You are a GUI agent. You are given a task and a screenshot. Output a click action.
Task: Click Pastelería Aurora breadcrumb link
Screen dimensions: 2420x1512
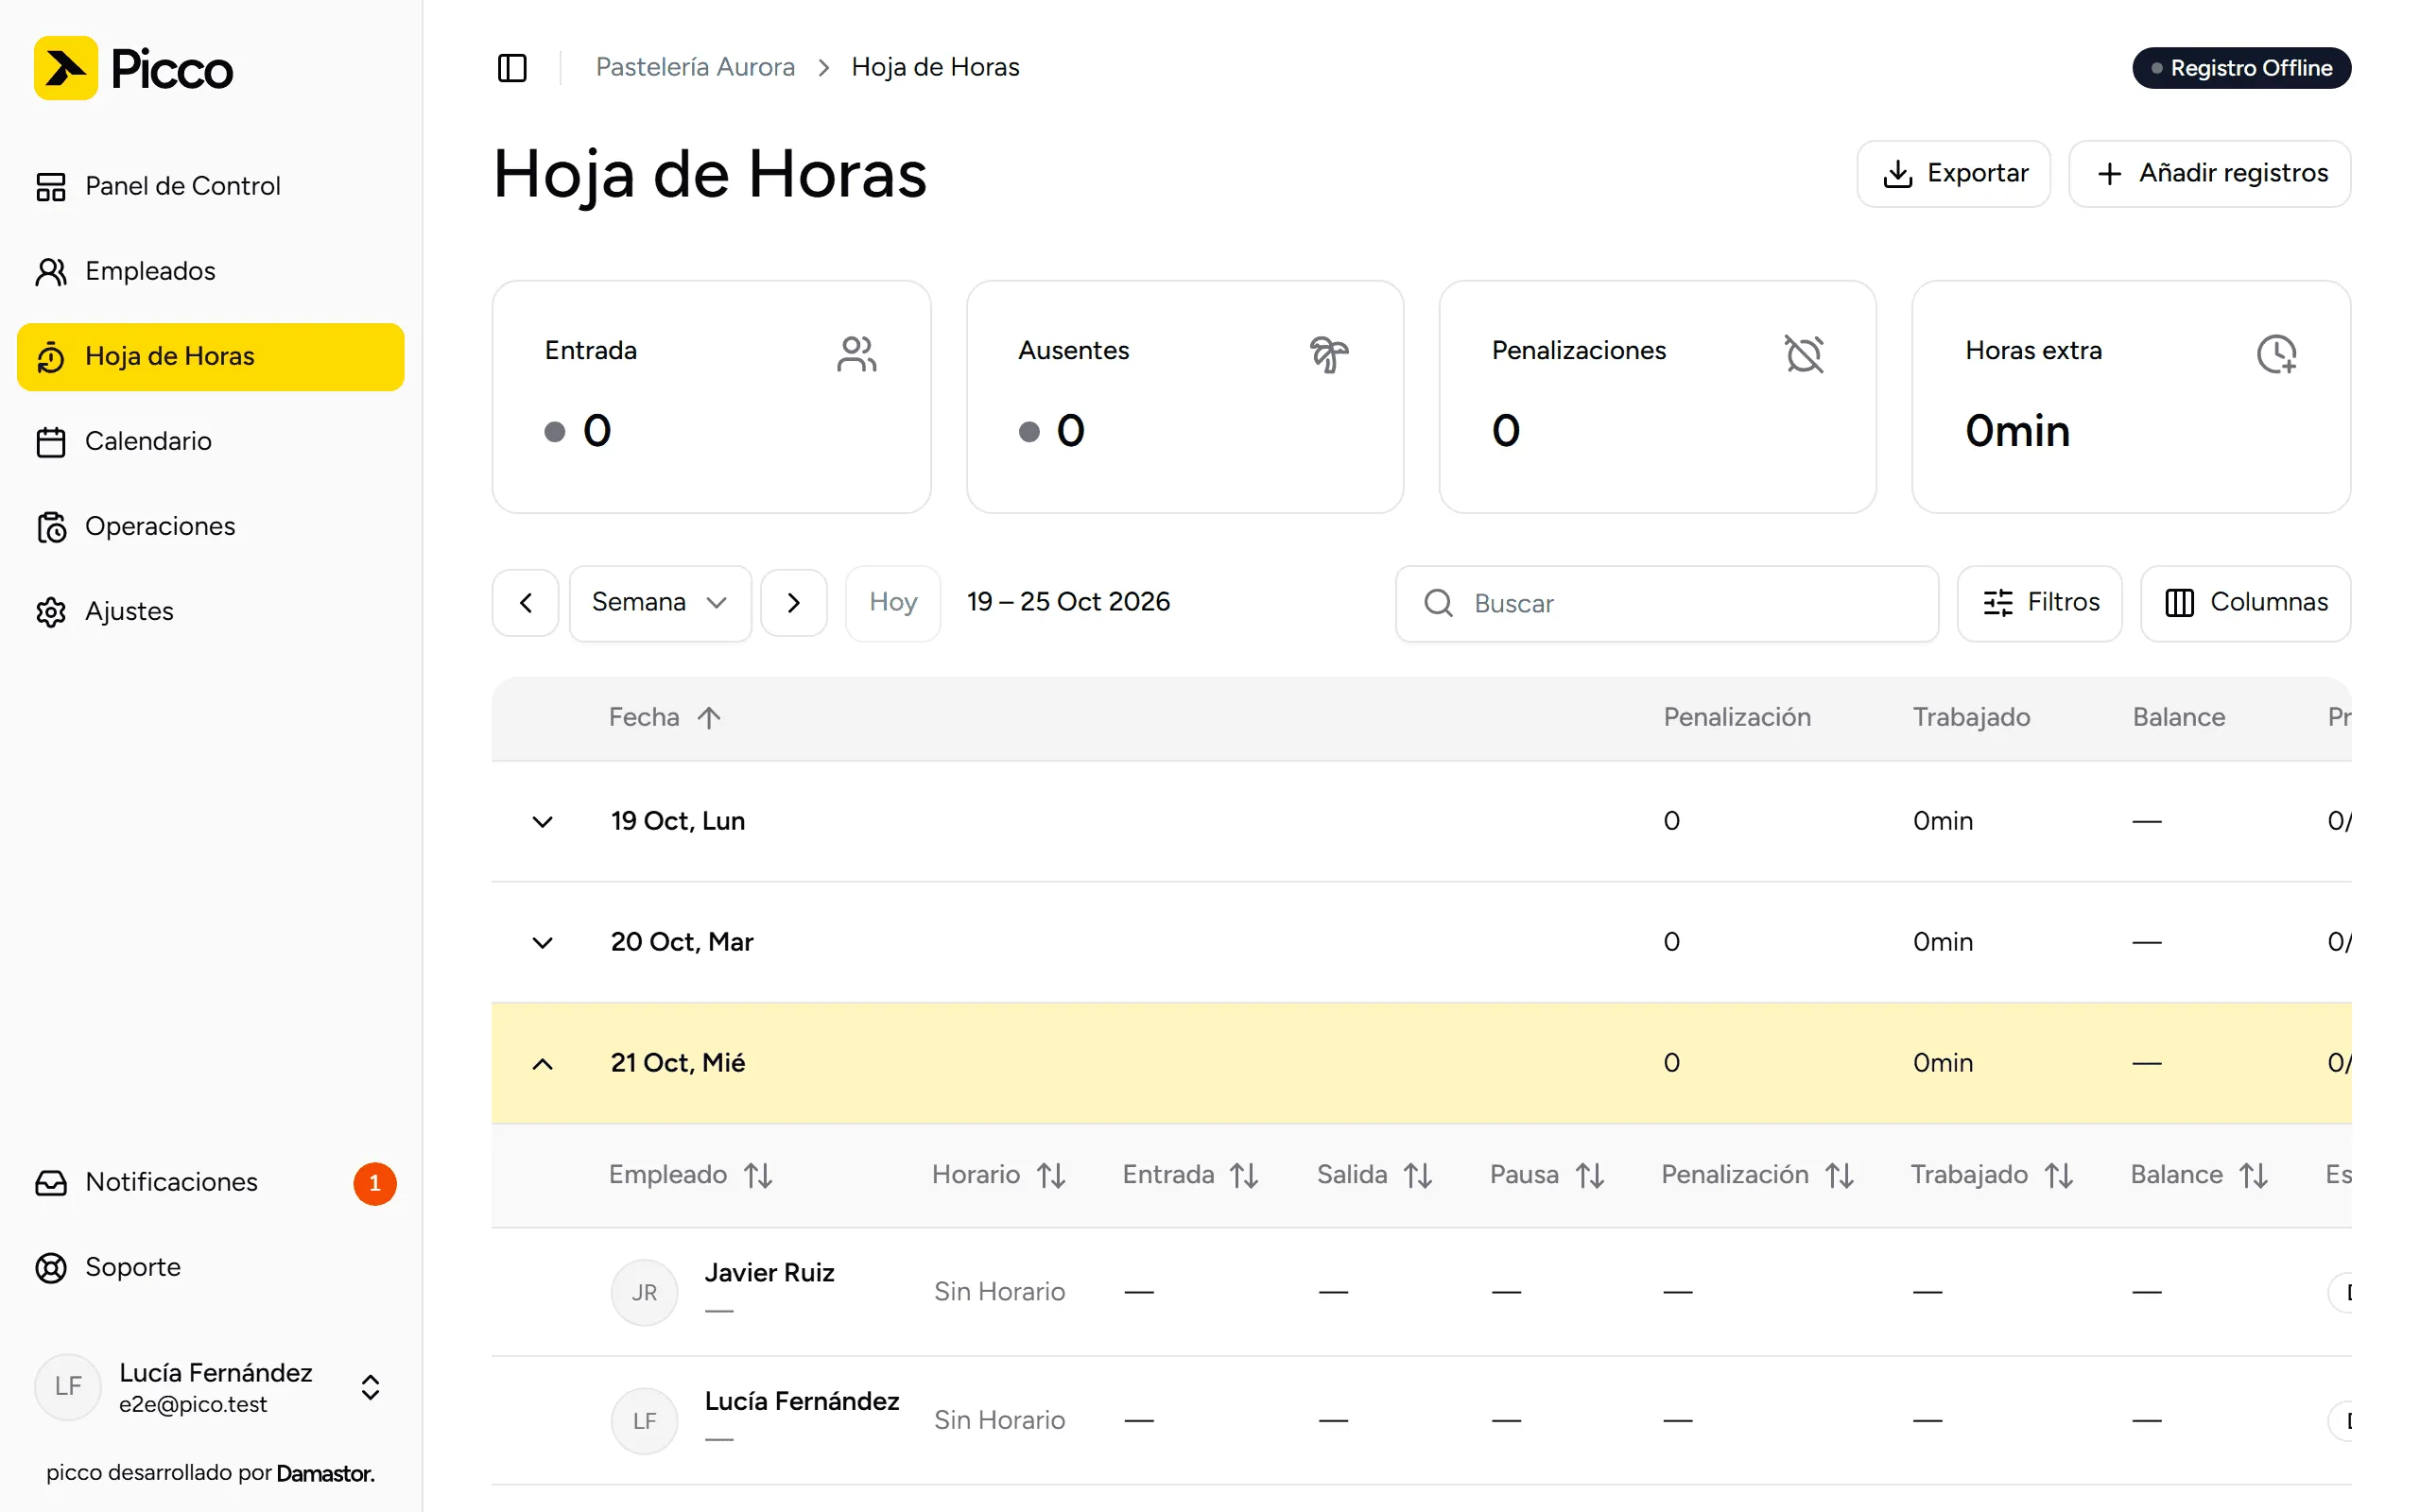pyautogui.click(x=695, y=67)
